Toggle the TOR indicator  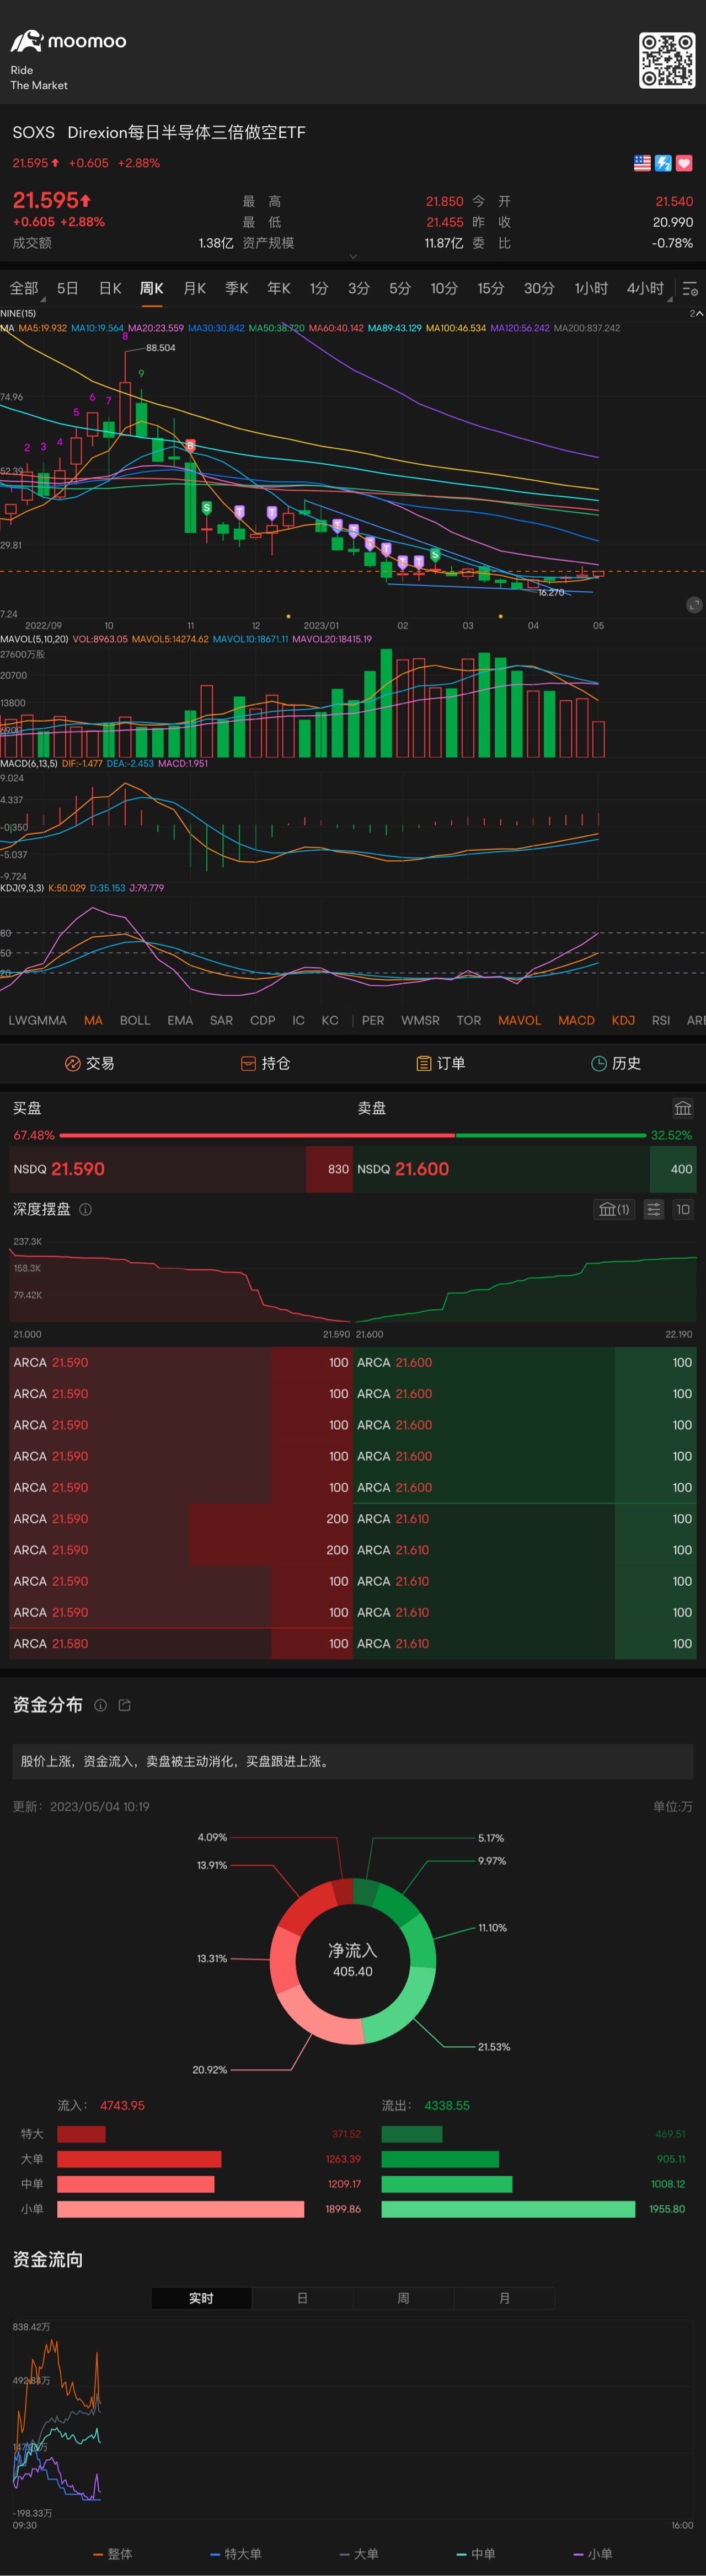(x=469, y=1020)
